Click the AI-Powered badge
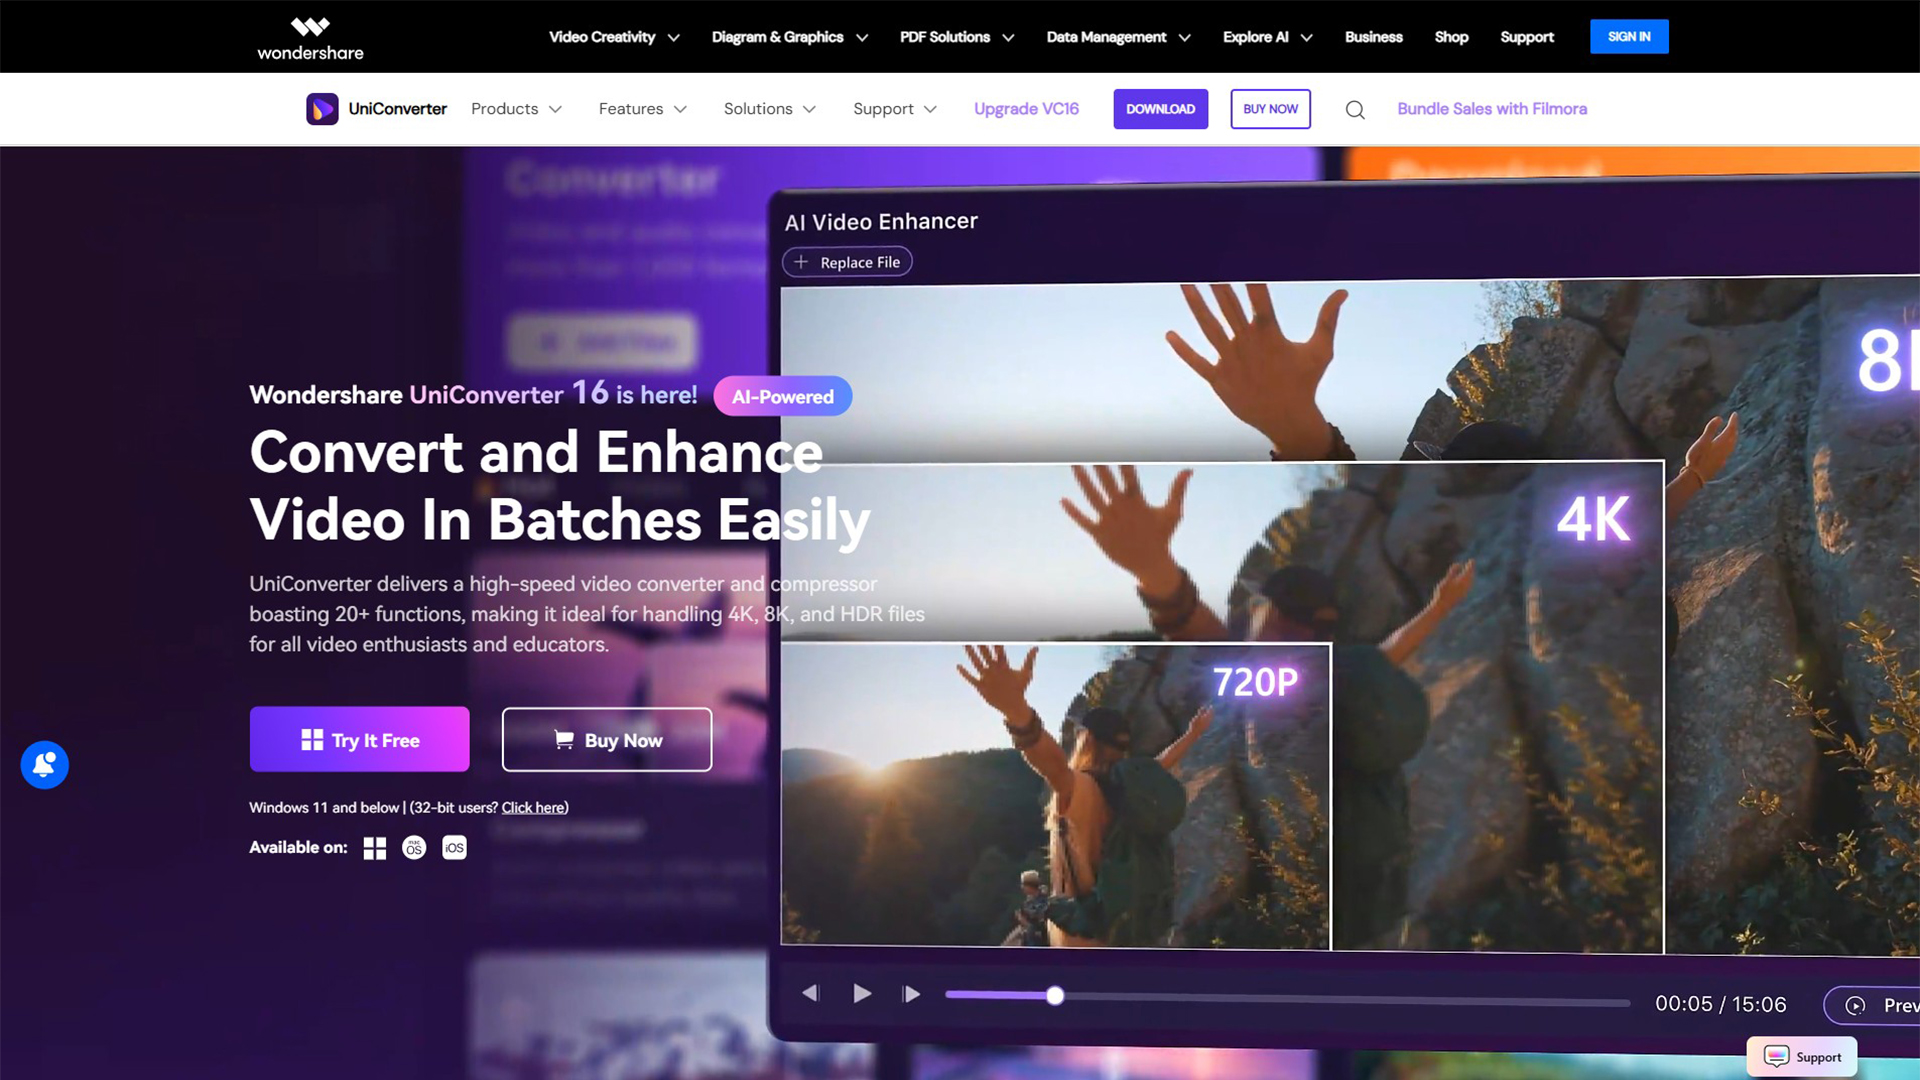Screen dimensions: 1920x1080 pyautogui.click(x=782, y=397)
